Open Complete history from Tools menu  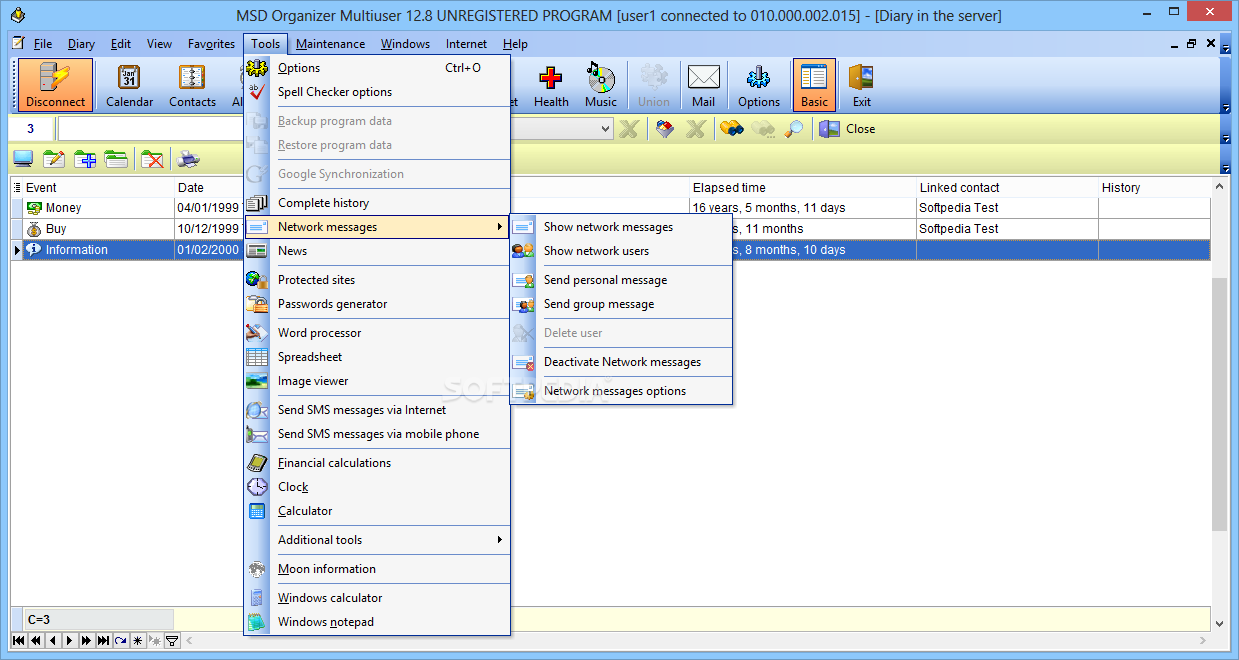[377, 203]
